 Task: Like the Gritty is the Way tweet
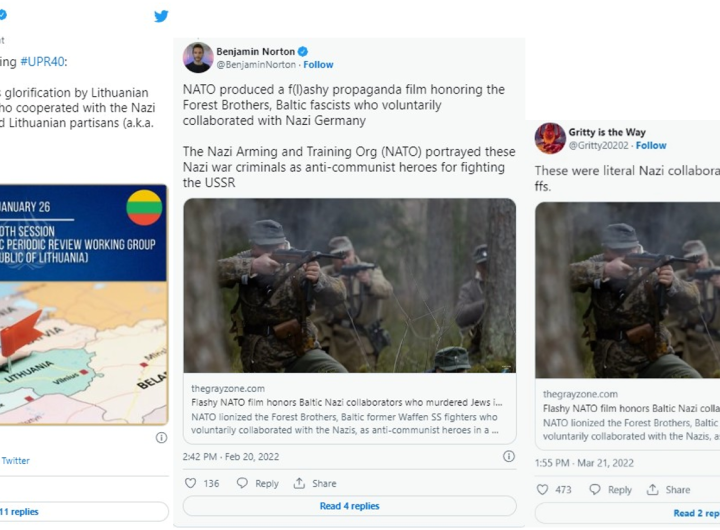(x=543, y=490)
